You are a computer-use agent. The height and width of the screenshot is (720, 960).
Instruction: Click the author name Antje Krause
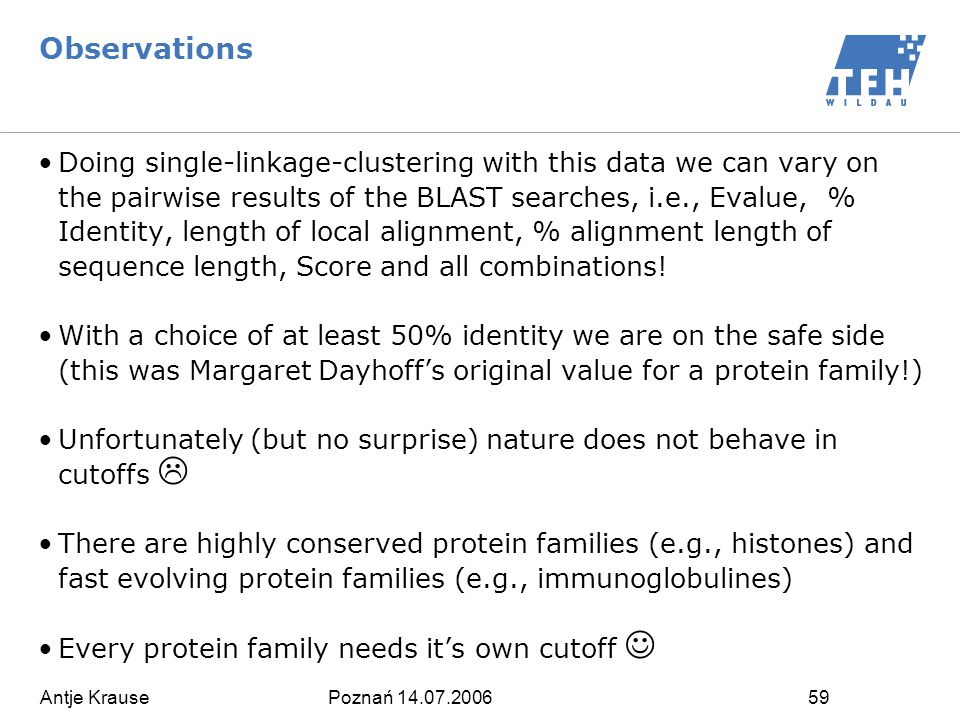(x=94, y=697)
